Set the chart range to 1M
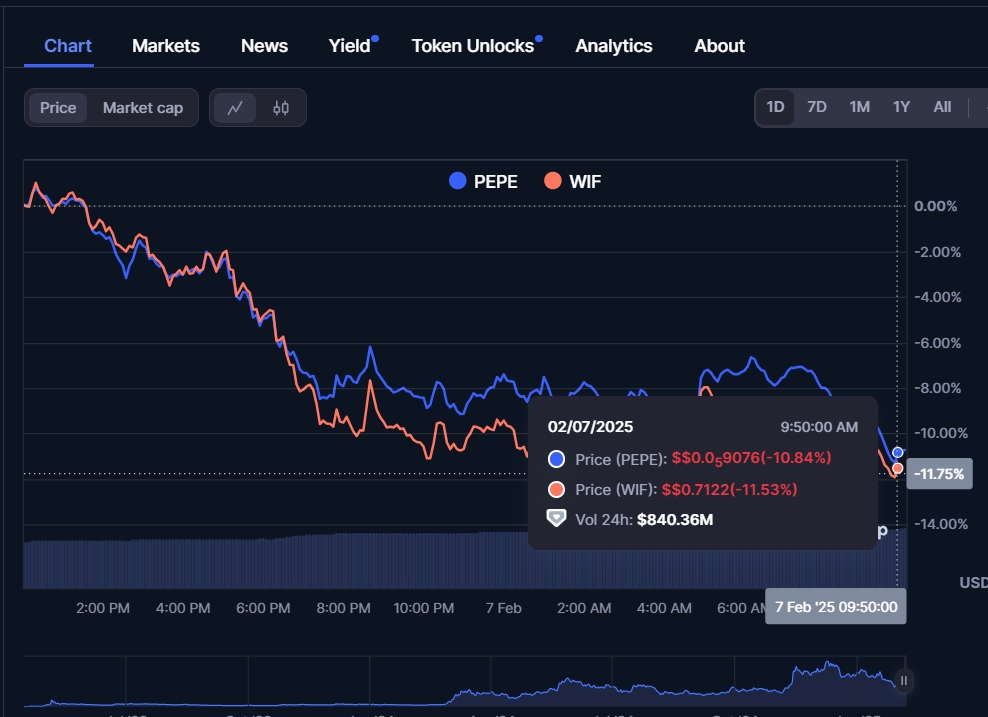This screenshot has height=717, width=988. 859,107
